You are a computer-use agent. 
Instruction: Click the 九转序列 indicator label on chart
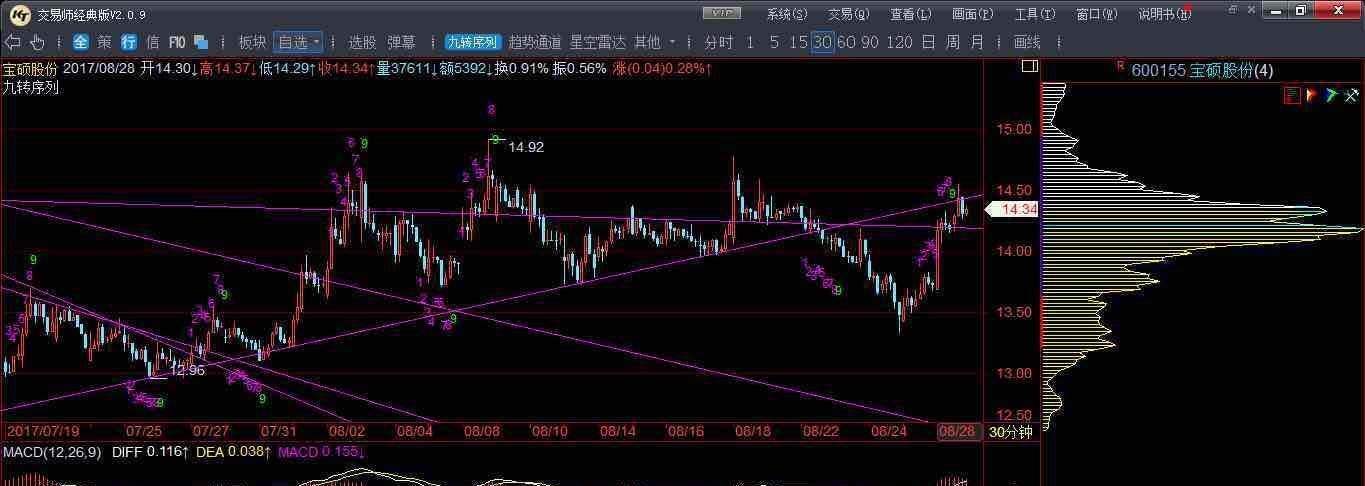coord(30,87)
